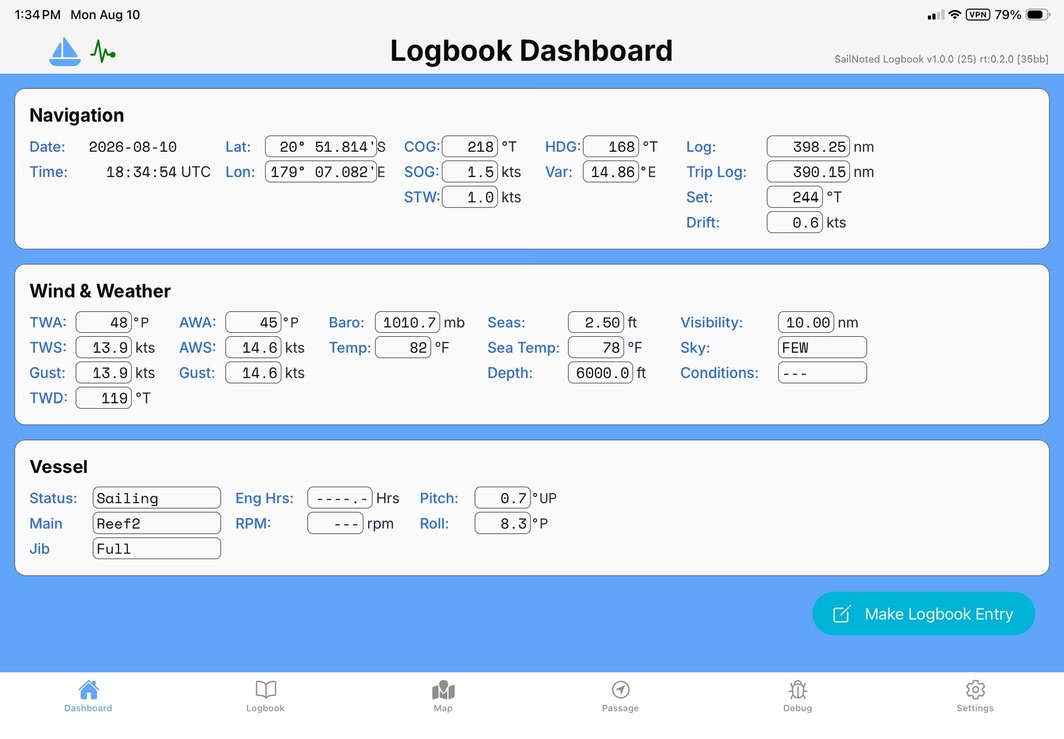The height and width of the screenshot is (739, 1064).
Task: Click the Depth value field
Action: click(601, 373)
